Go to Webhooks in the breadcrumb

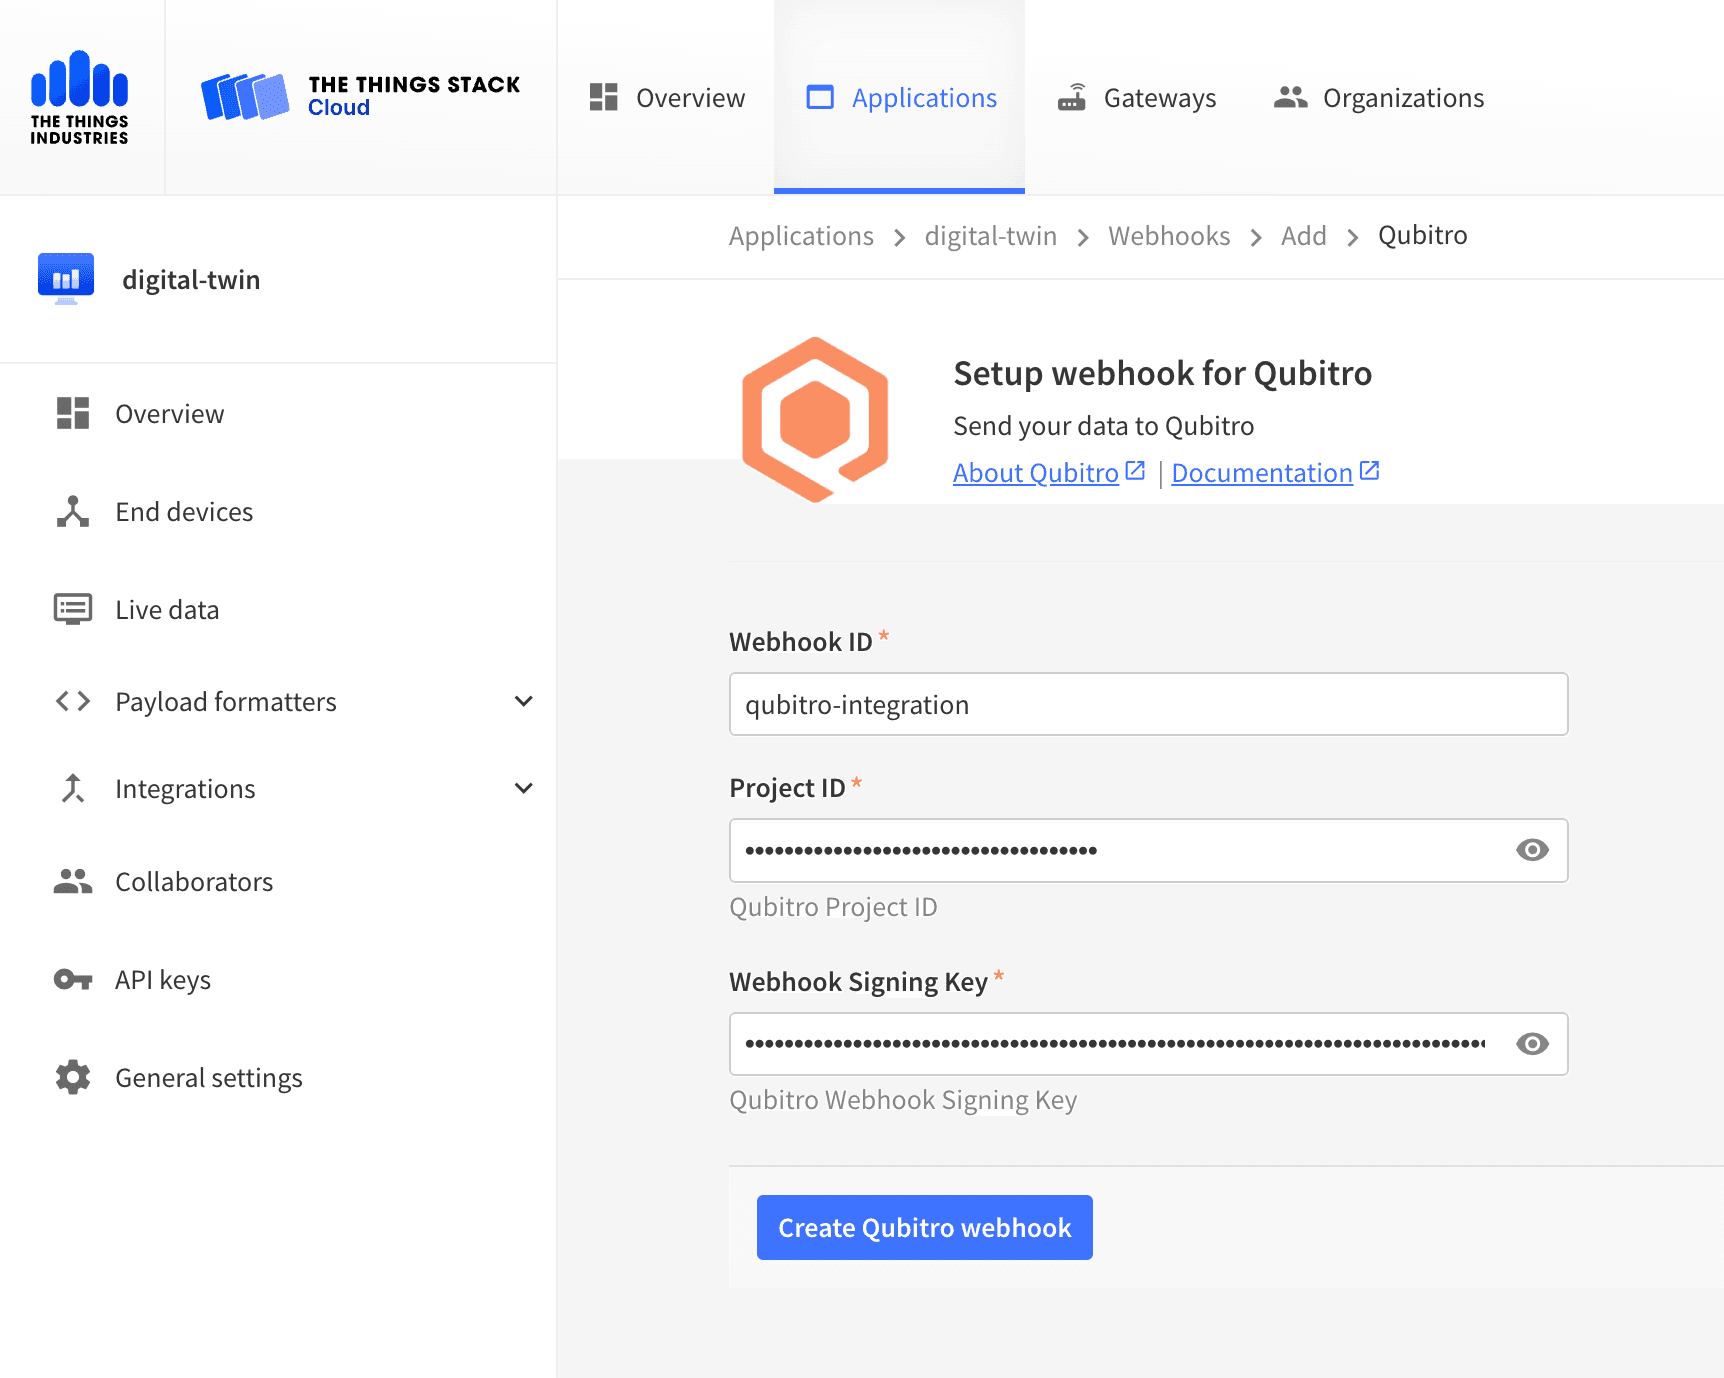pyautogui.click(x=1169, y=236)
